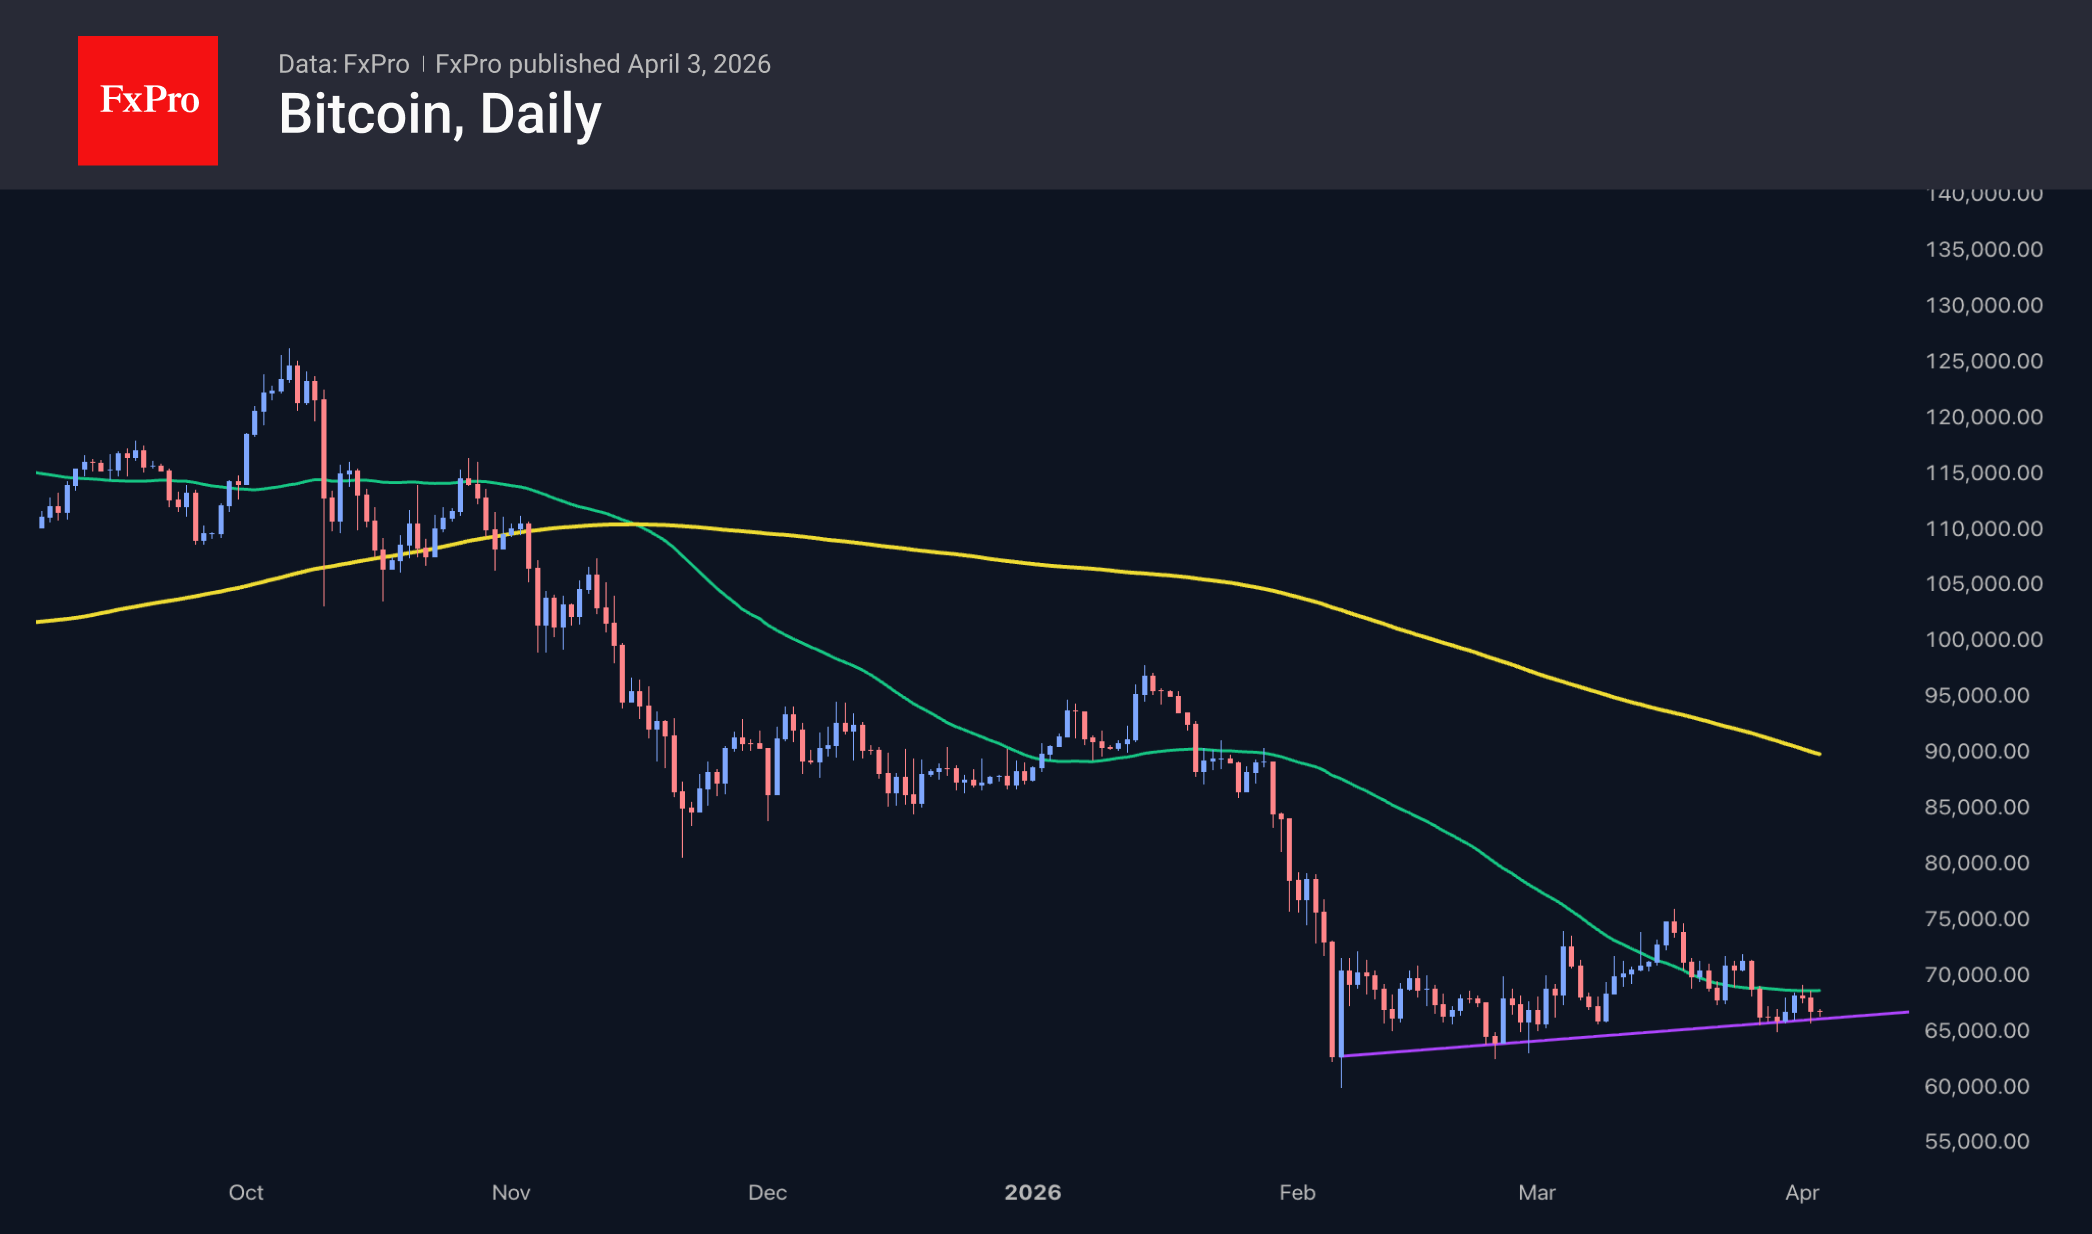Click the 75,000.00 price axis label

click(x=1977, y=918)
